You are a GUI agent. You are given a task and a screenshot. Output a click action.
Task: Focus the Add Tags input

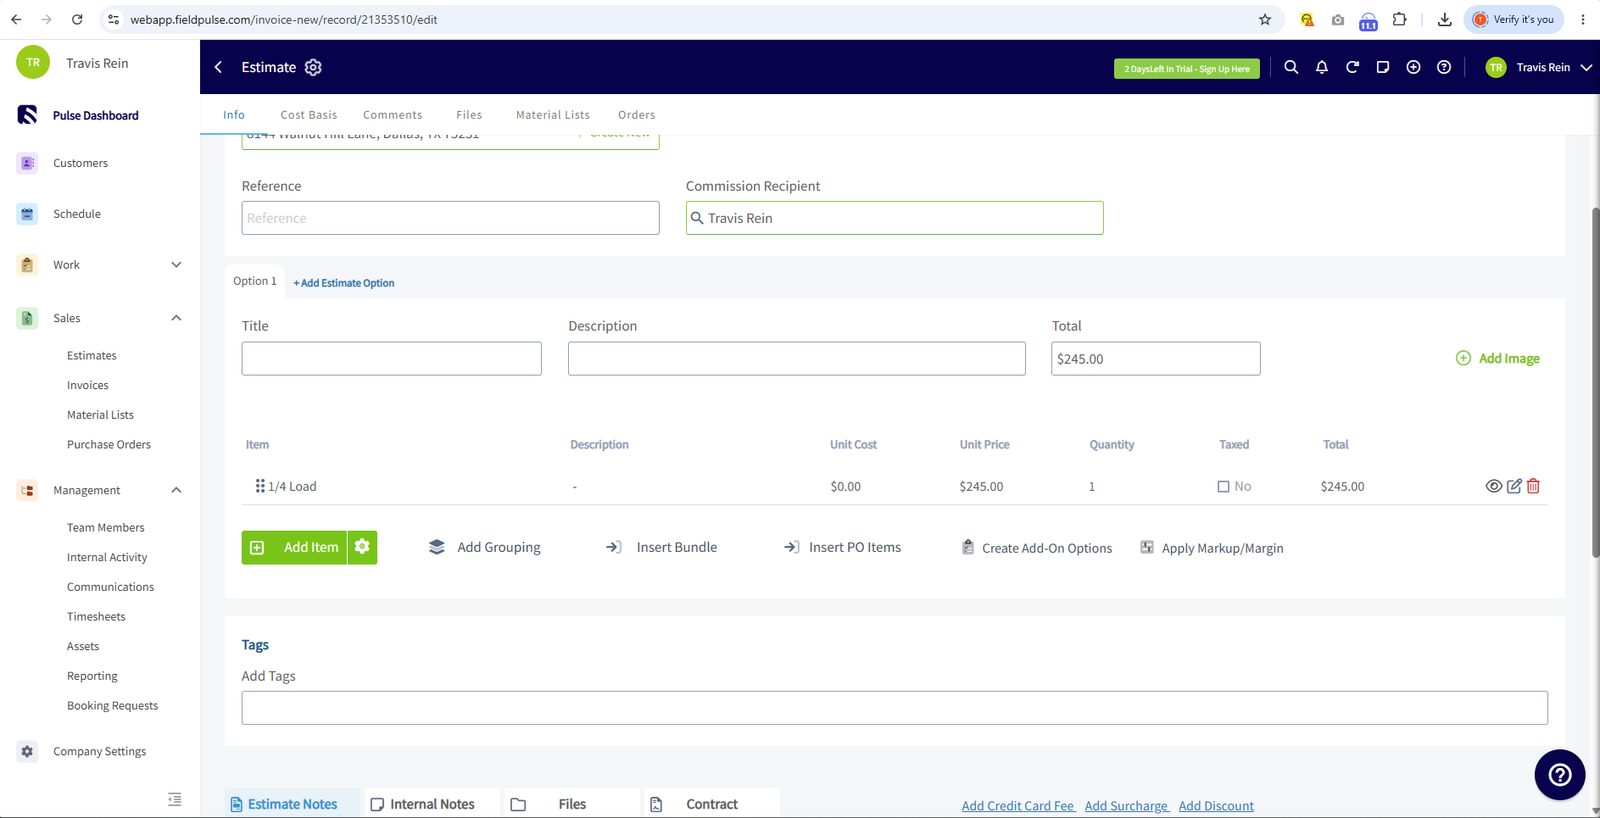click(894, 708)
